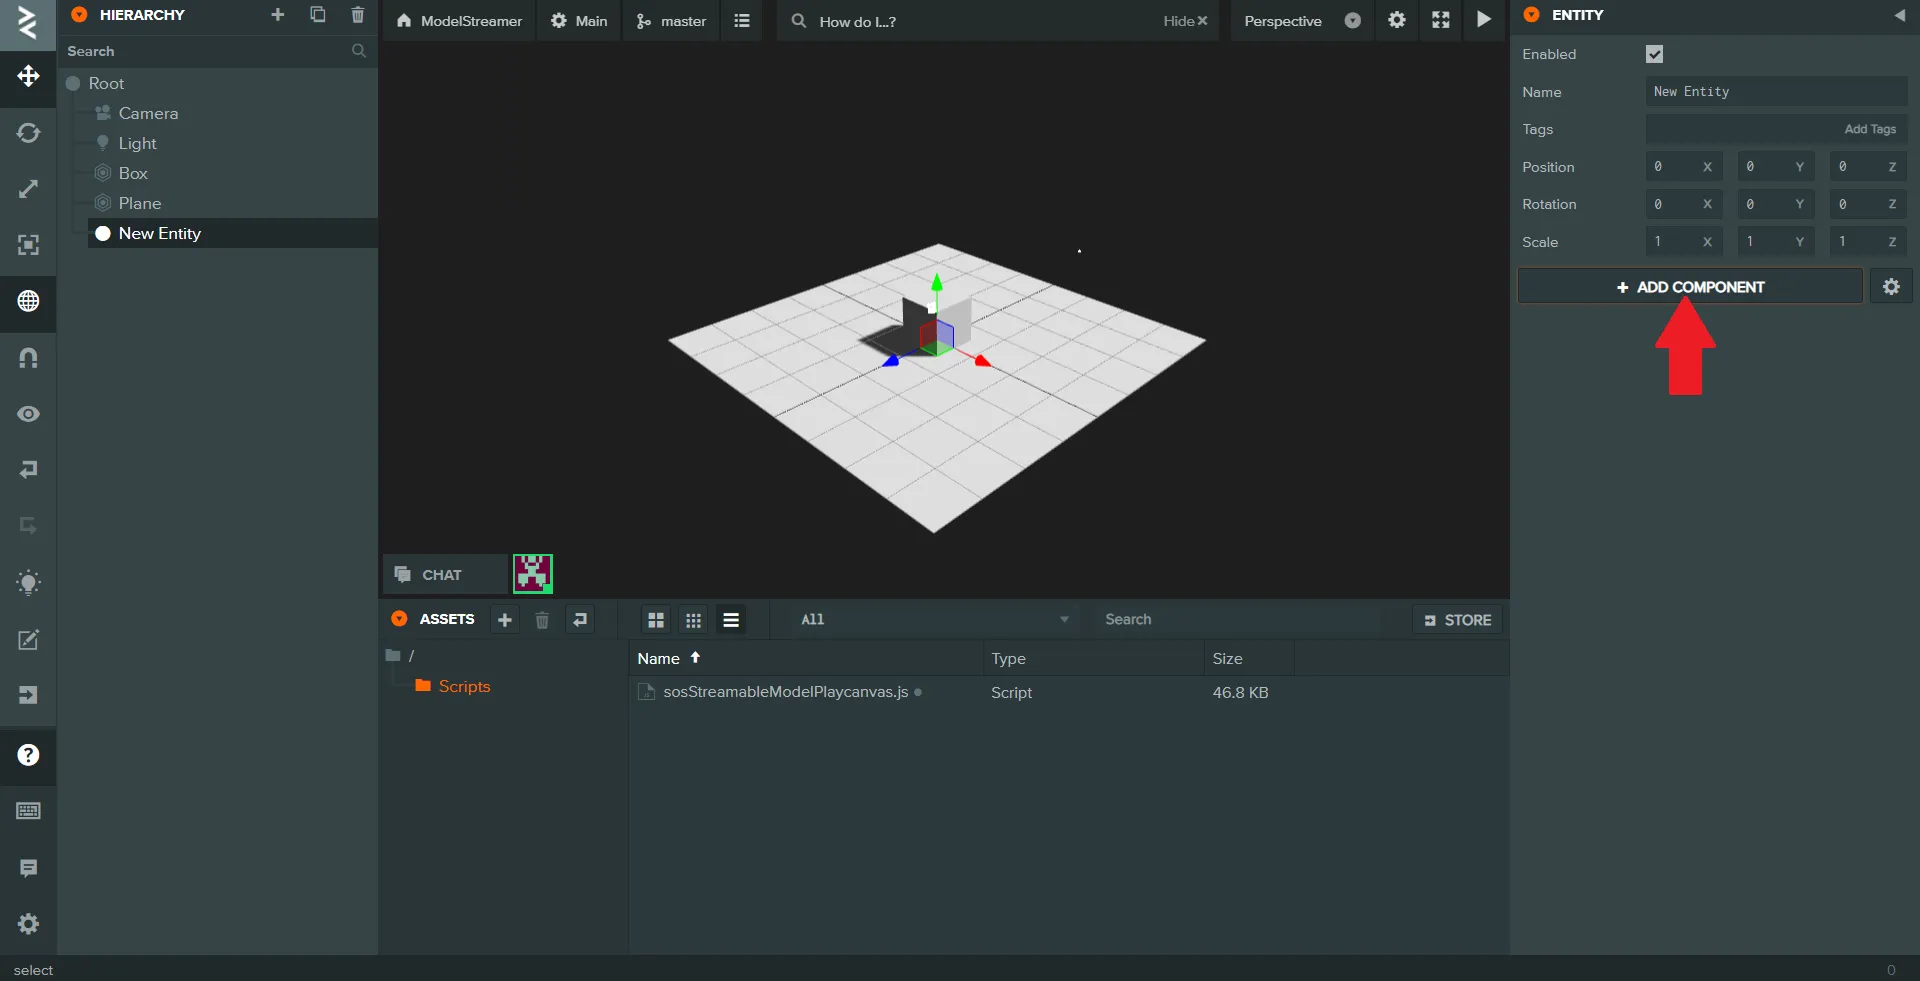Add new entity in Hierarchy header

click(x=278, y=15)
